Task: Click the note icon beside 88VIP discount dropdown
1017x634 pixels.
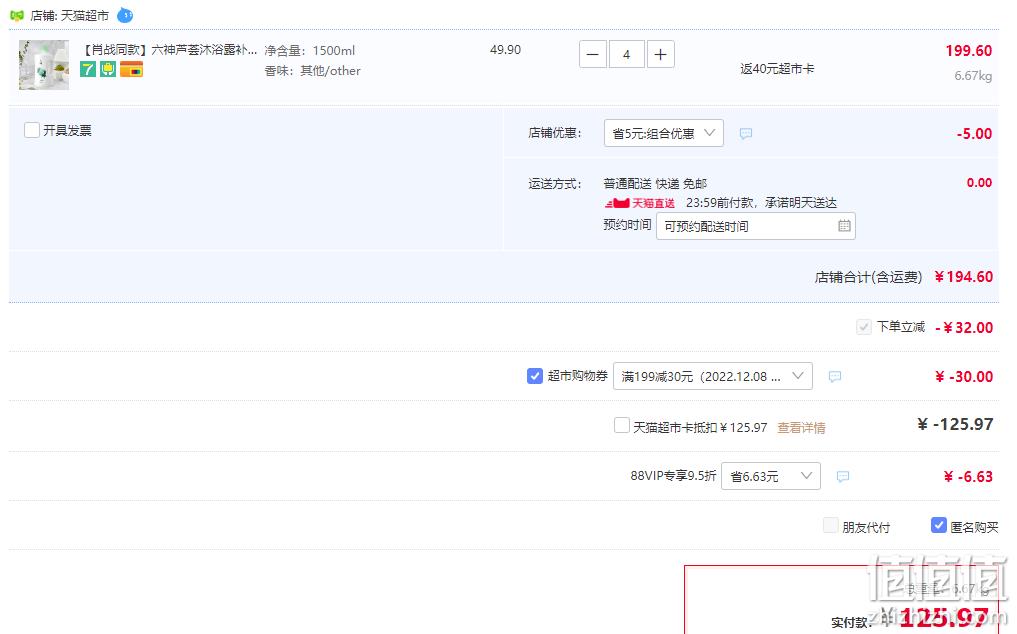Action: pyautogui.click(x=843, y=476)
